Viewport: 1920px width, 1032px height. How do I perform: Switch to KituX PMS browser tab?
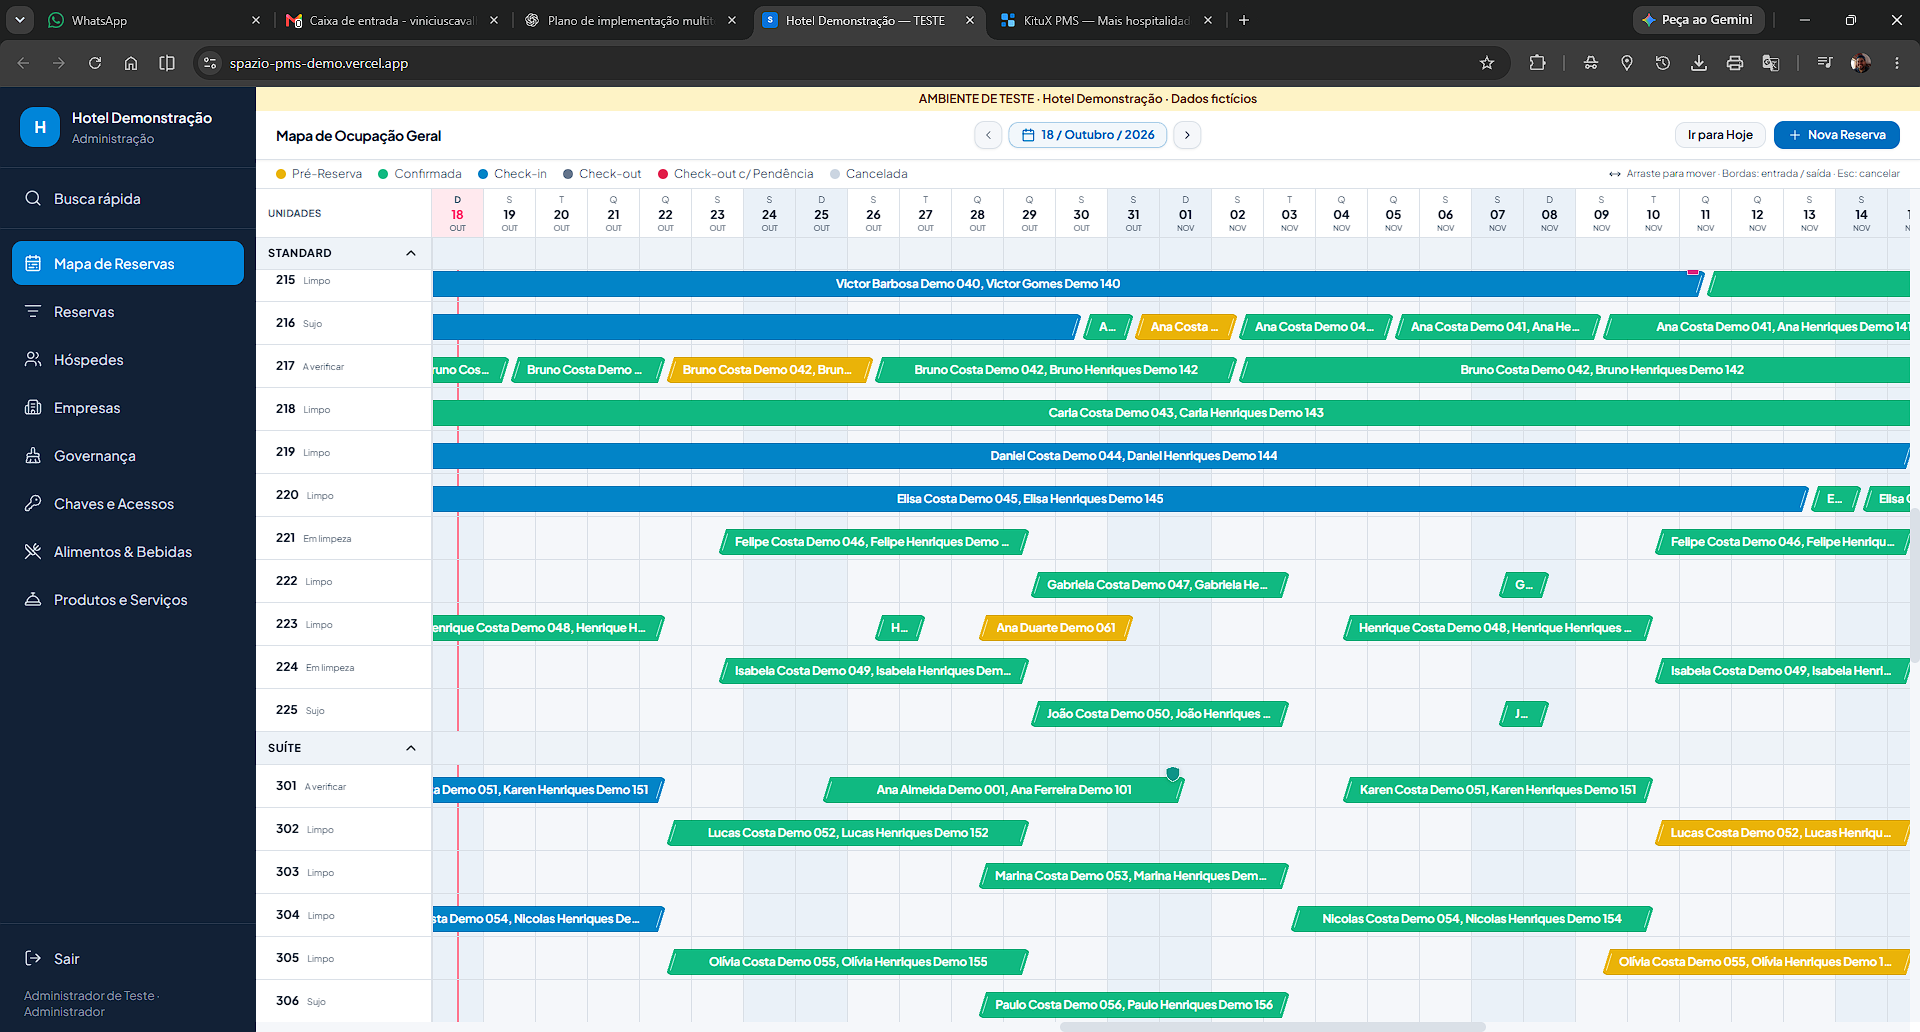1107,20
